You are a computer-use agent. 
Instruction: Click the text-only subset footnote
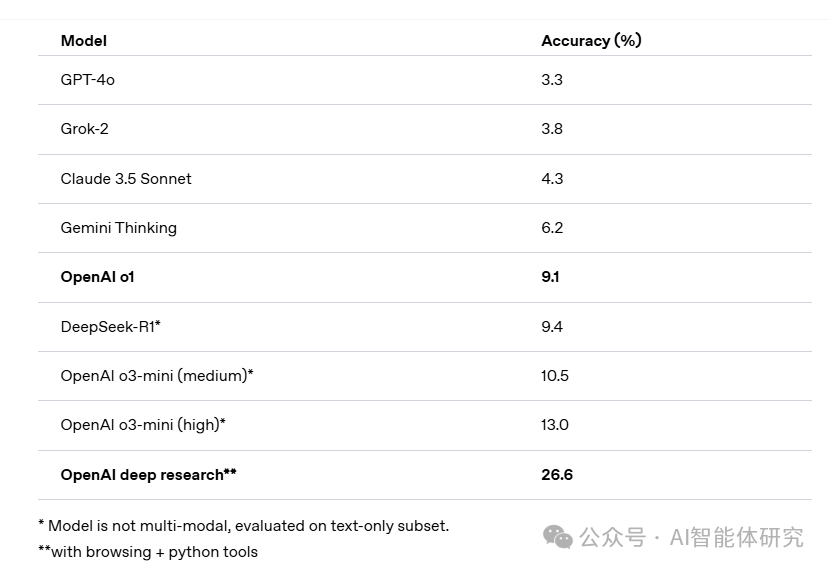pos(244,526)
